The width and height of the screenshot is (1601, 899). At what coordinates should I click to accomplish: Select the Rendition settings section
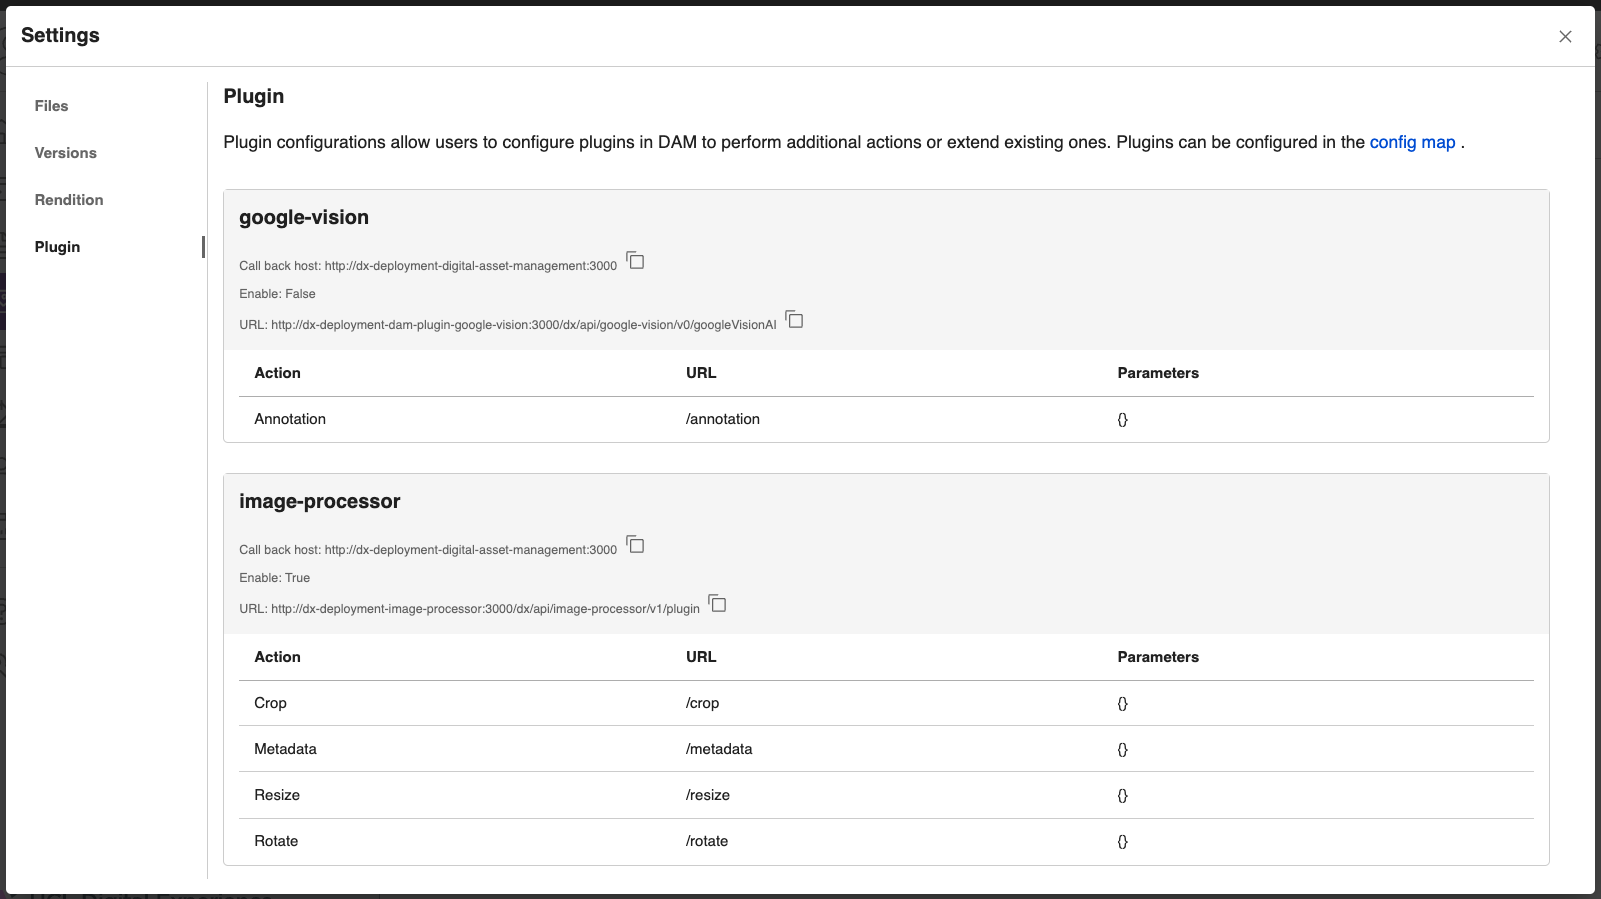69,199
